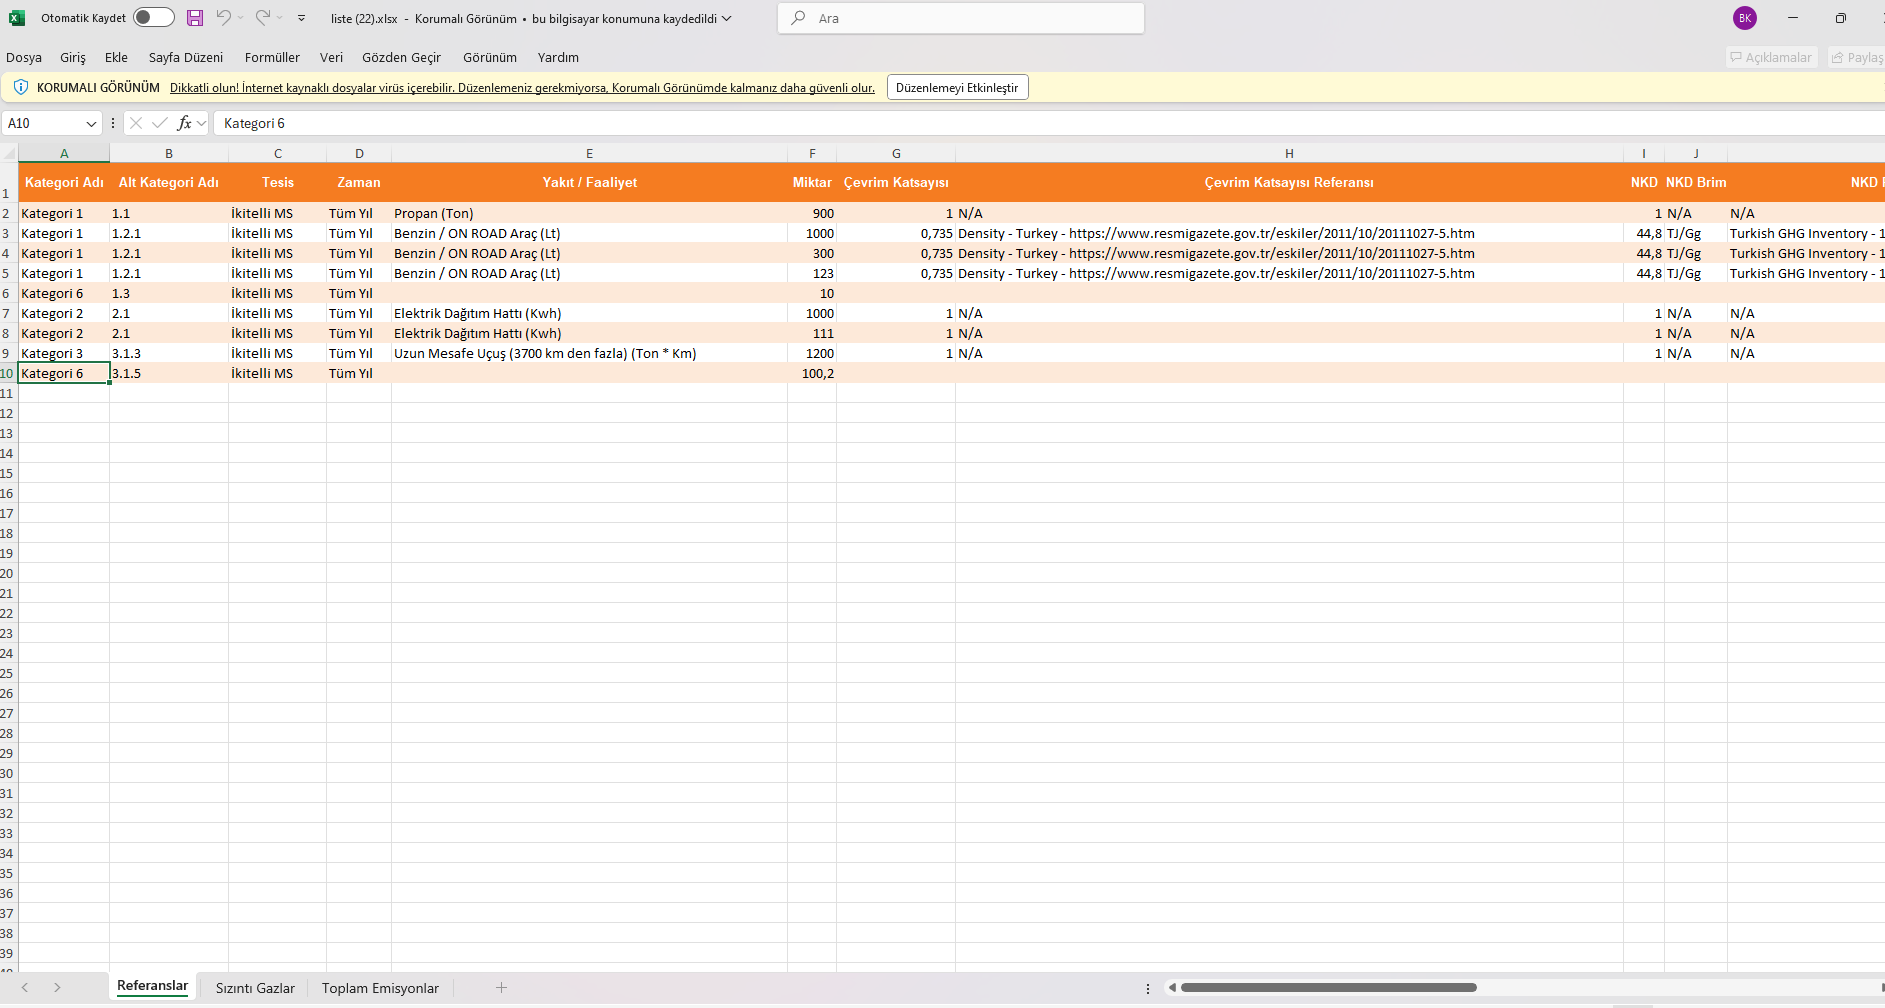Open the Gözden Geçir ribbon tab

click(401, 58)
